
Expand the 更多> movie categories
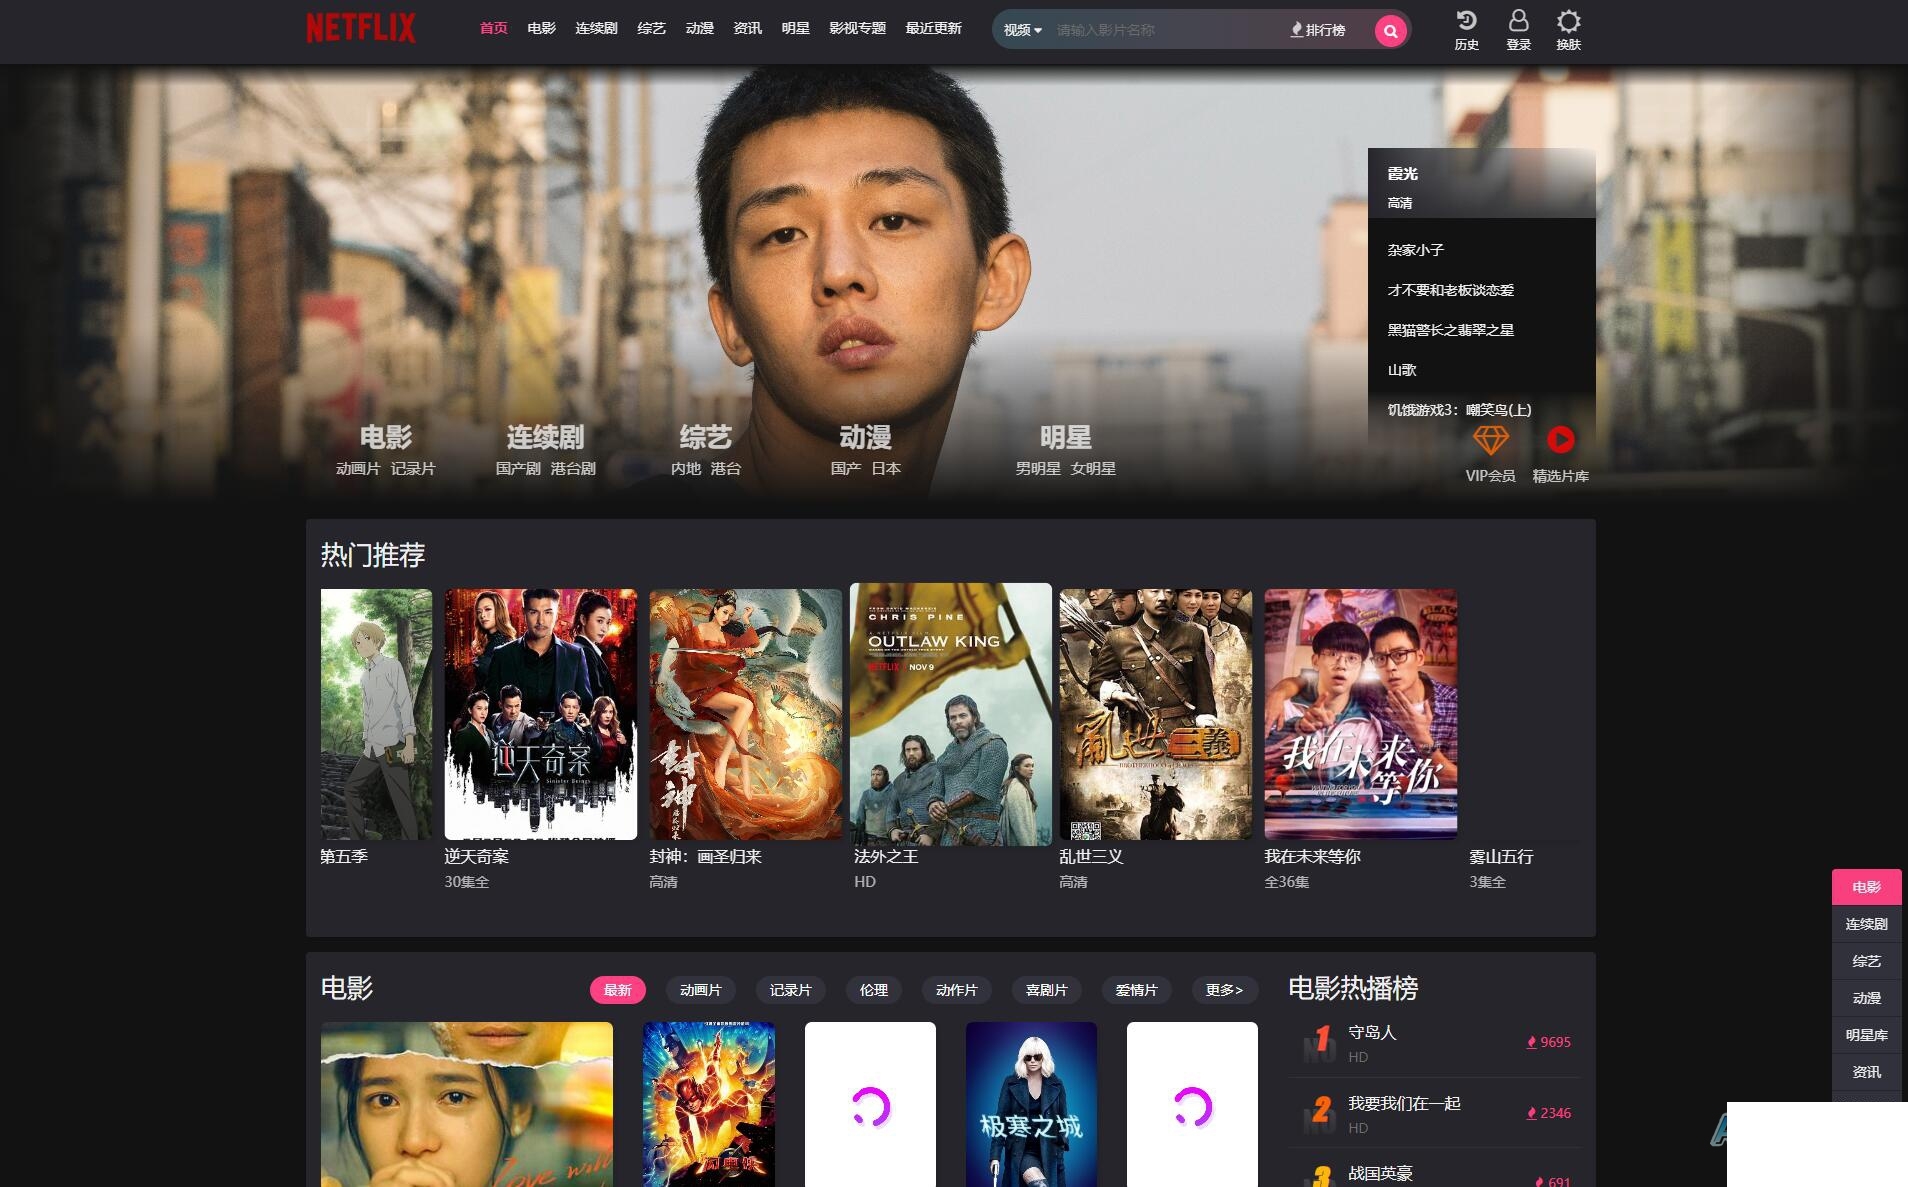tap(1224, 990)
